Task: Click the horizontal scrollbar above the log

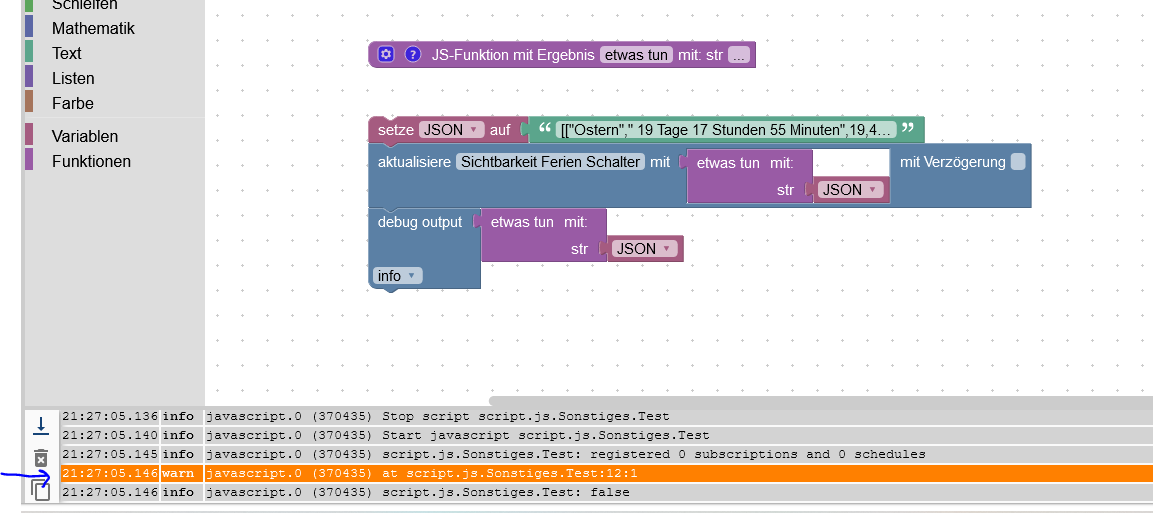Action: 821,401
